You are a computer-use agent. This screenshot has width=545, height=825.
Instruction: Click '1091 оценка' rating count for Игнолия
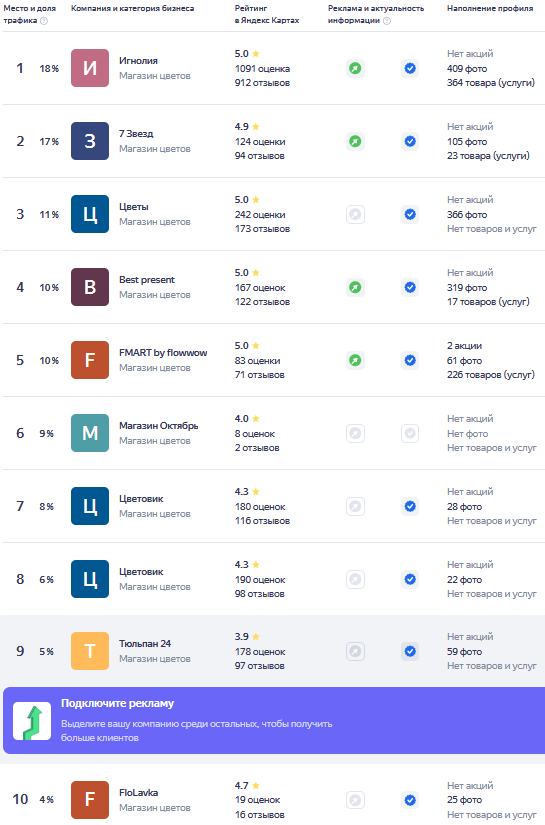[x=262, y=68]
